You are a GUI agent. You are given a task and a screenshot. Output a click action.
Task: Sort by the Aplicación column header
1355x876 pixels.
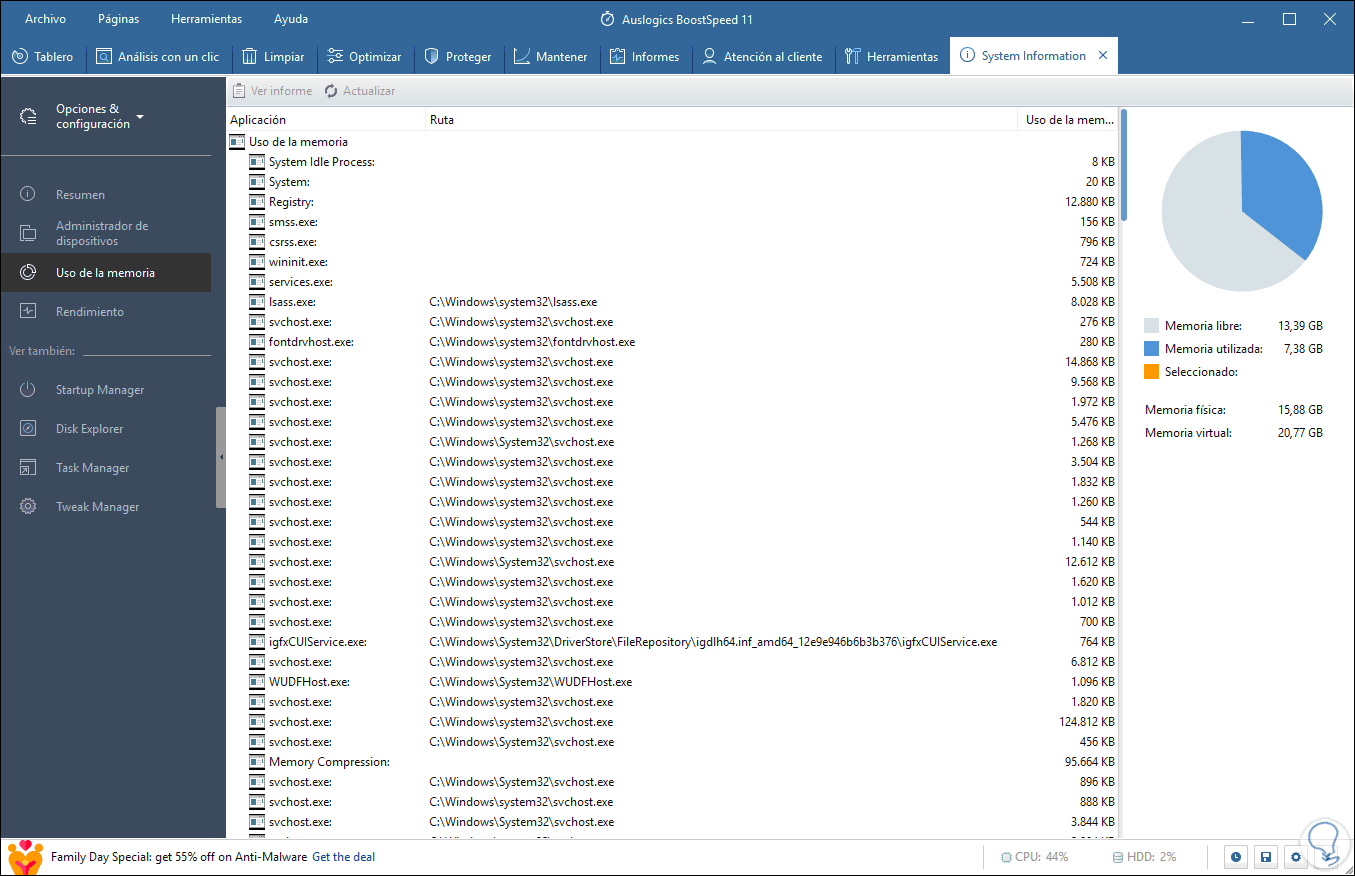coord(326,120)
